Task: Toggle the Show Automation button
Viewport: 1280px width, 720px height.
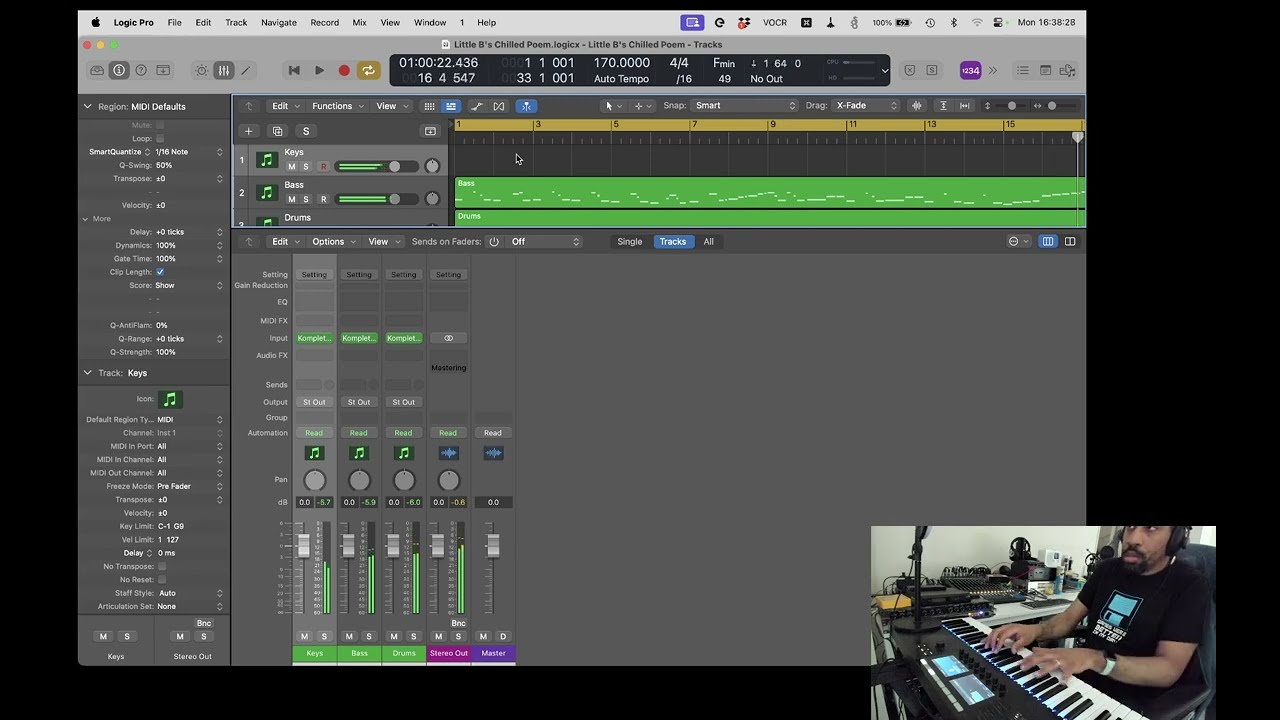Action: pos(477,106)
